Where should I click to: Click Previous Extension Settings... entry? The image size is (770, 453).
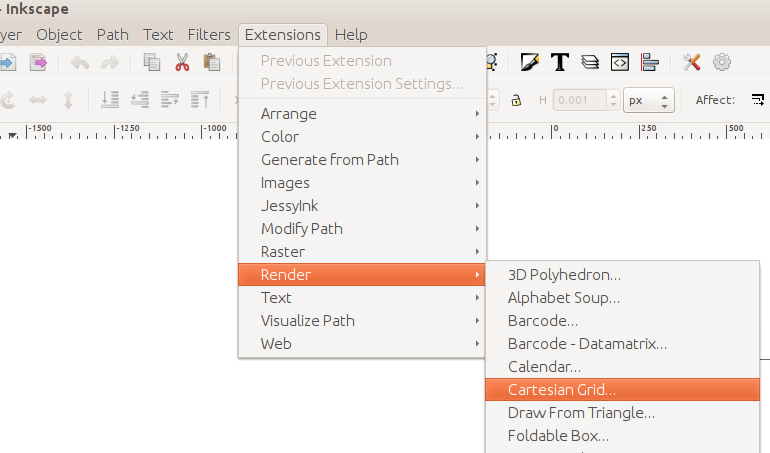tap(362, 84)
